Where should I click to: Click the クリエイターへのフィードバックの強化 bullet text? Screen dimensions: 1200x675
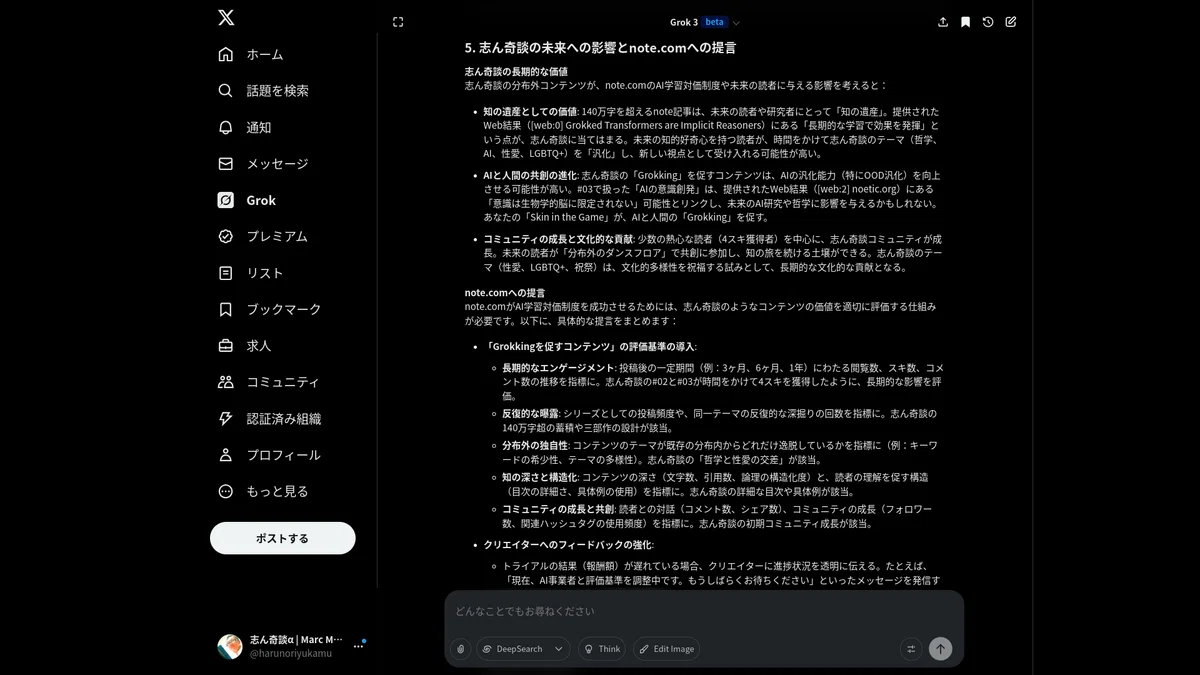click(567, 545)
